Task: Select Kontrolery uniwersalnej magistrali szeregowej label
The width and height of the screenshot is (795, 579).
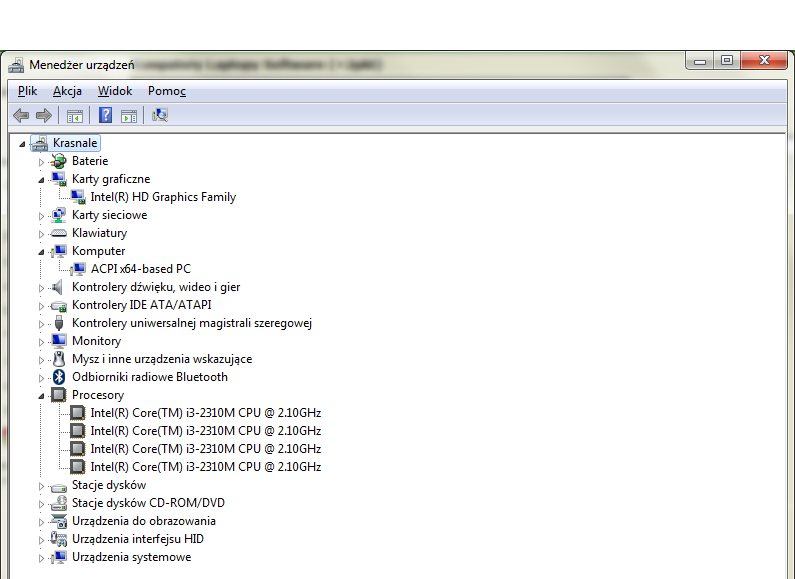Action: (x=192, y=323)
